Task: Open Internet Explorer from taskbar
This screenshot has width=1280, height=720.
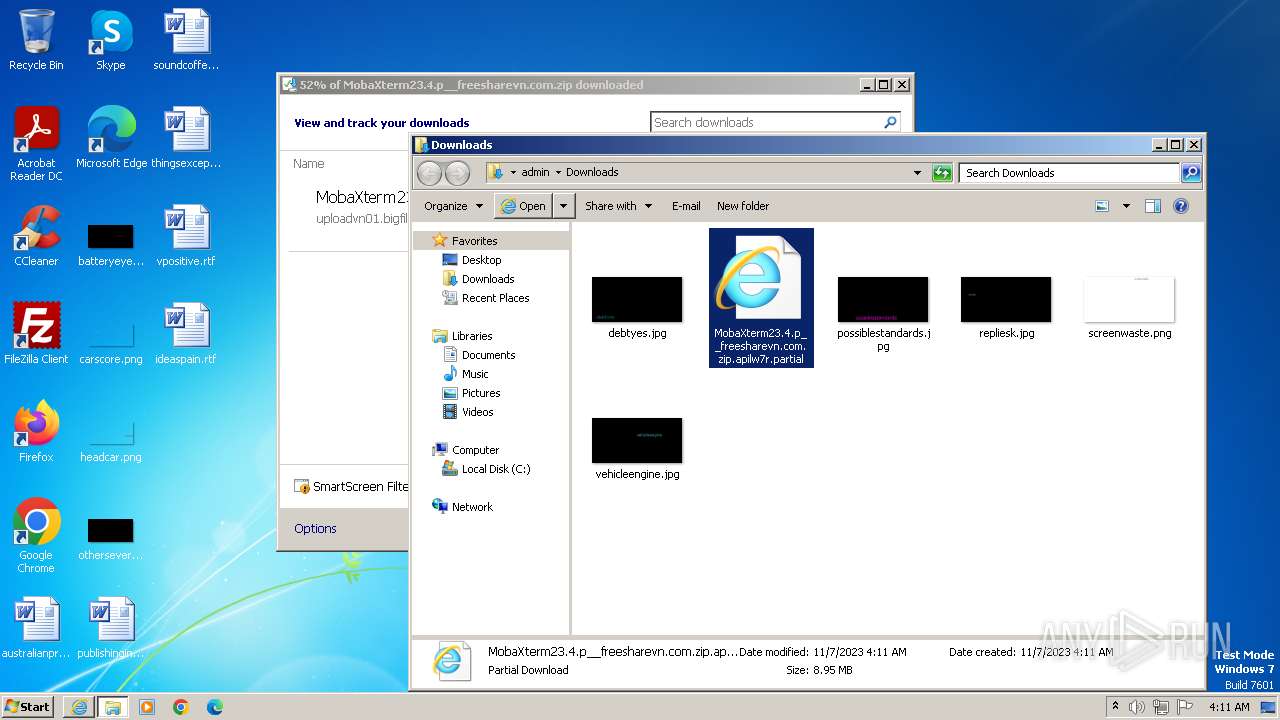Action: point(79,707)
